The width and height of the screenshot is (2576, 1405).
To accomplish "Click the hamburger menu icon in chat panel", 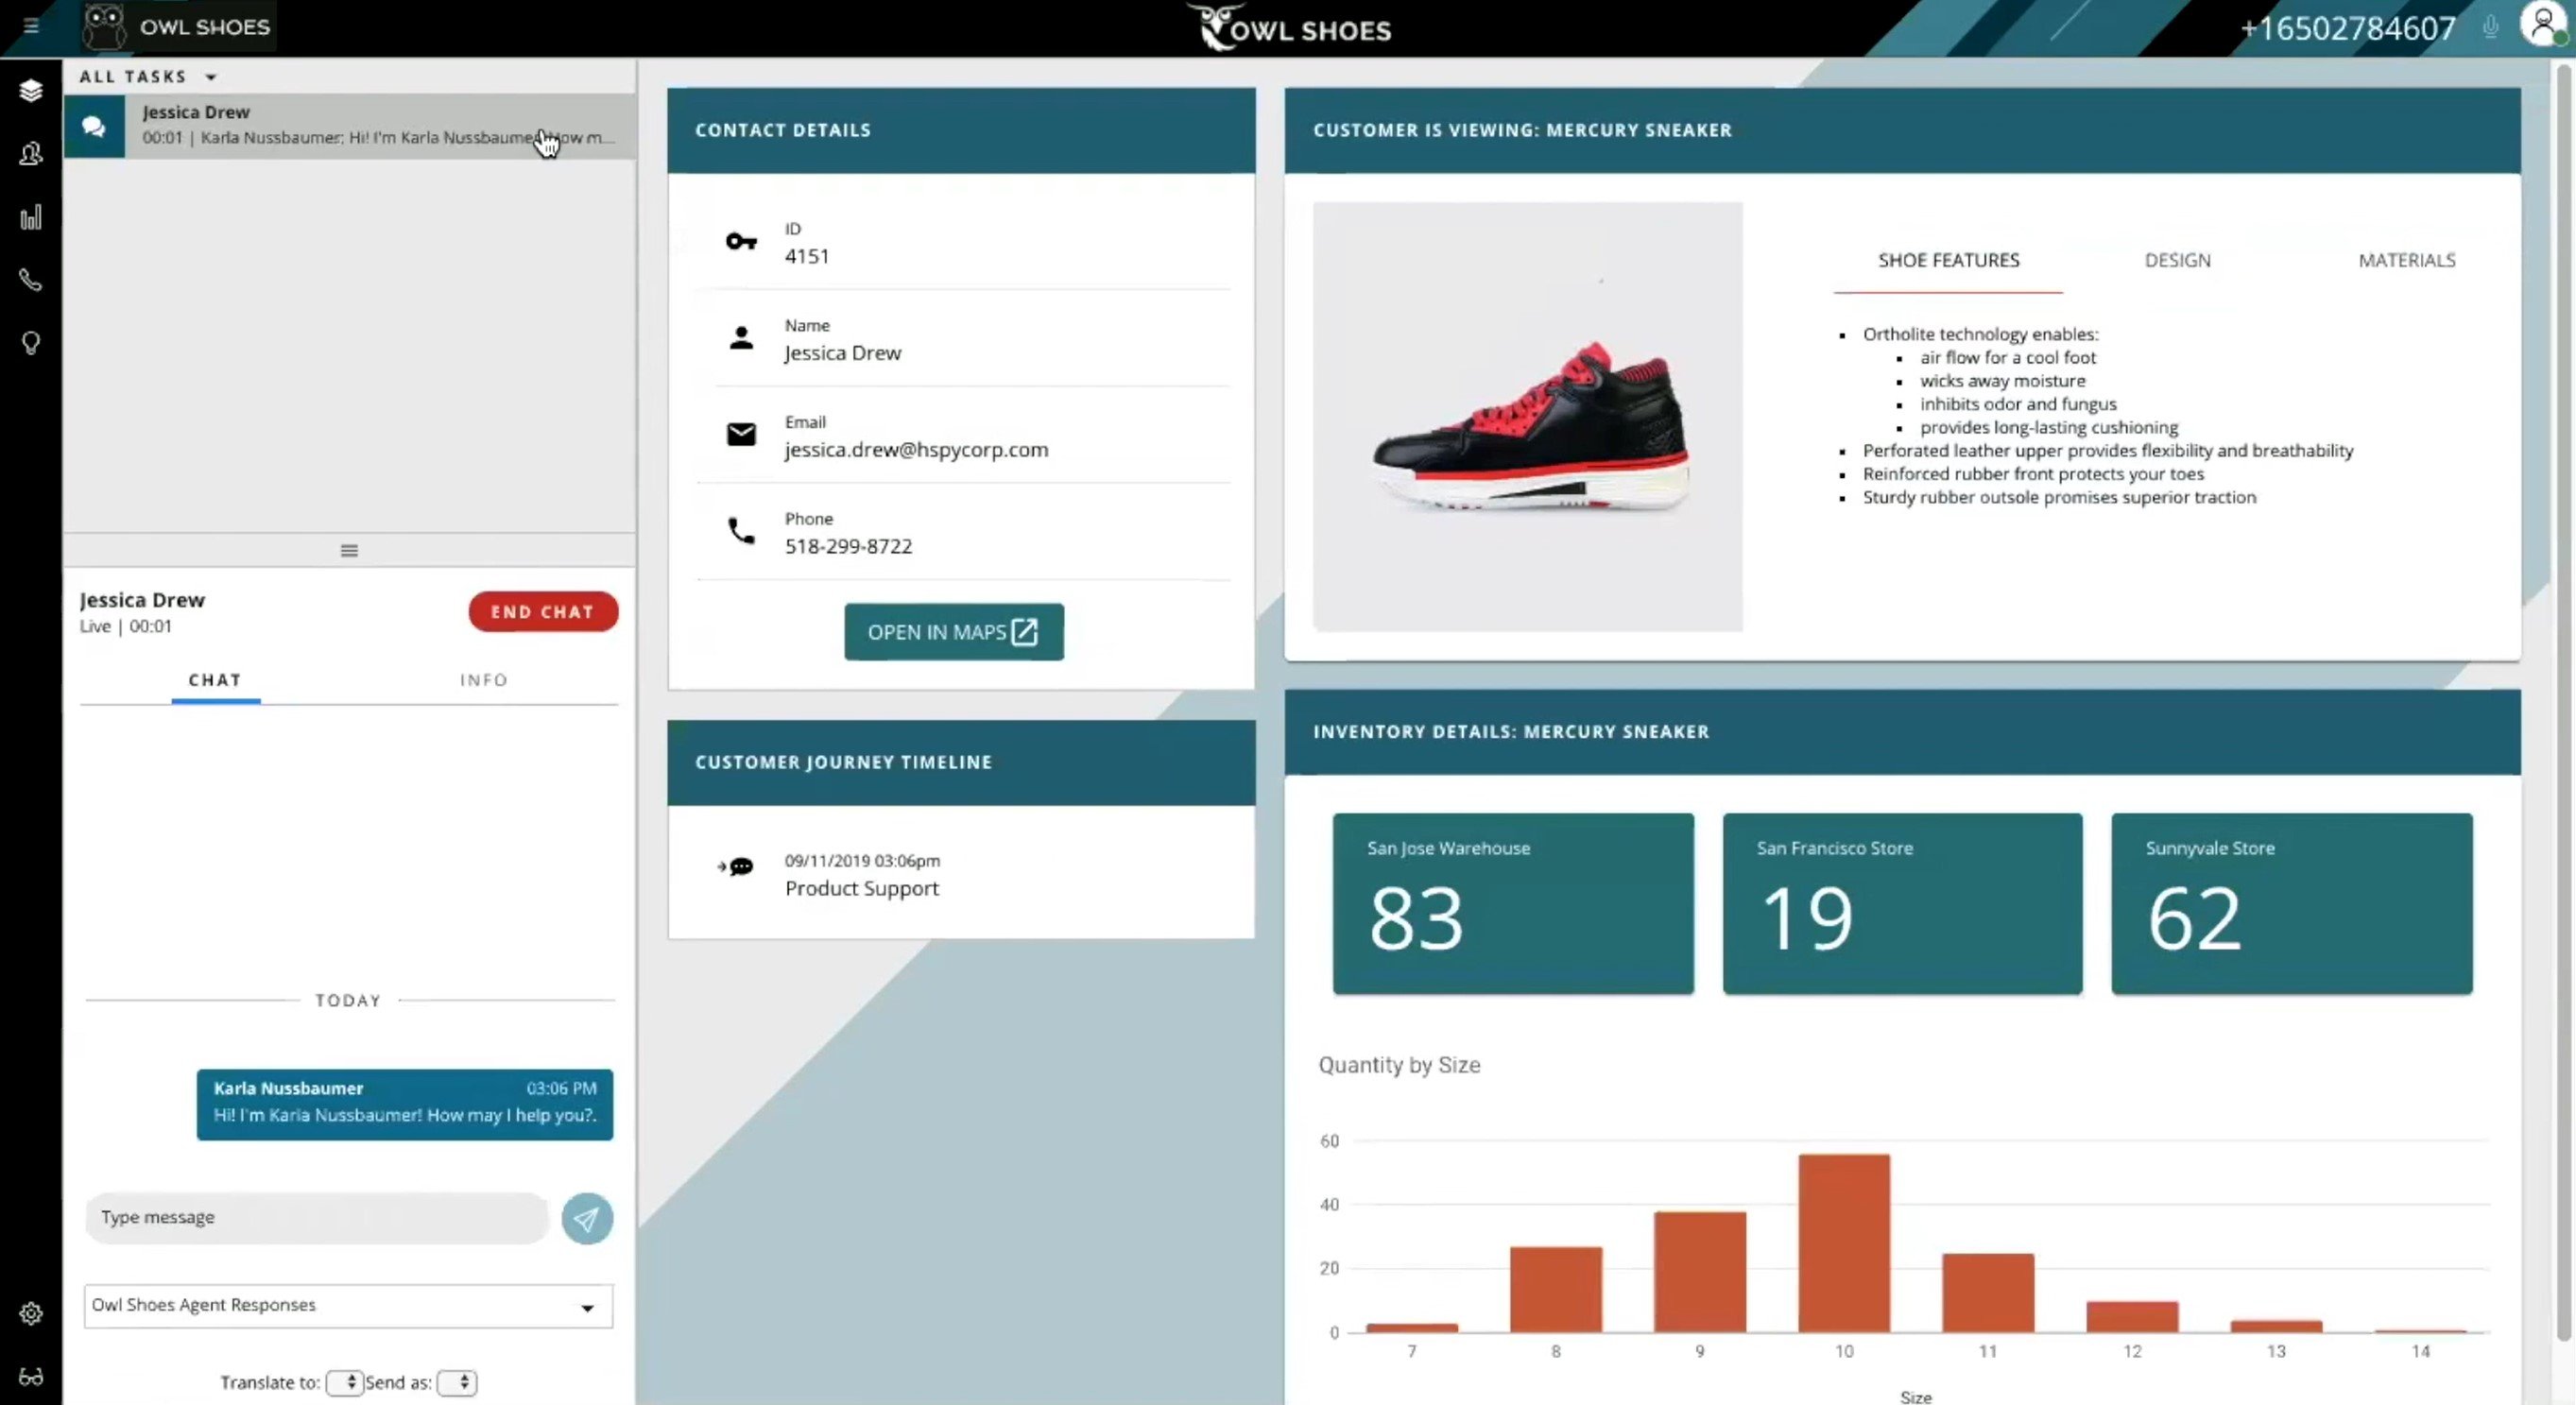I will pyautogui.click(x=348, y=550).
